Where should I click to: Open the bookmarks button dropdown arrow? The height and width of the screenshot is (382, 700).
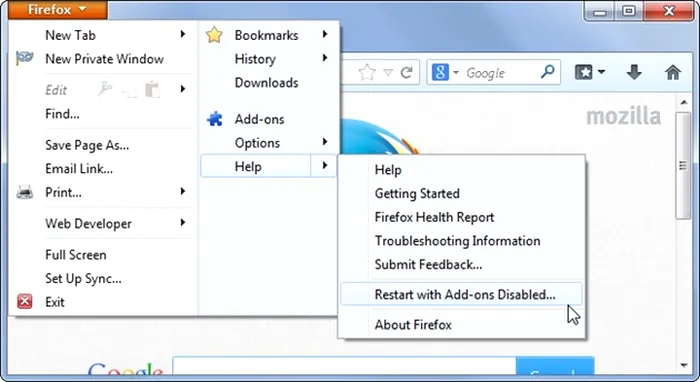coord(601,72)
